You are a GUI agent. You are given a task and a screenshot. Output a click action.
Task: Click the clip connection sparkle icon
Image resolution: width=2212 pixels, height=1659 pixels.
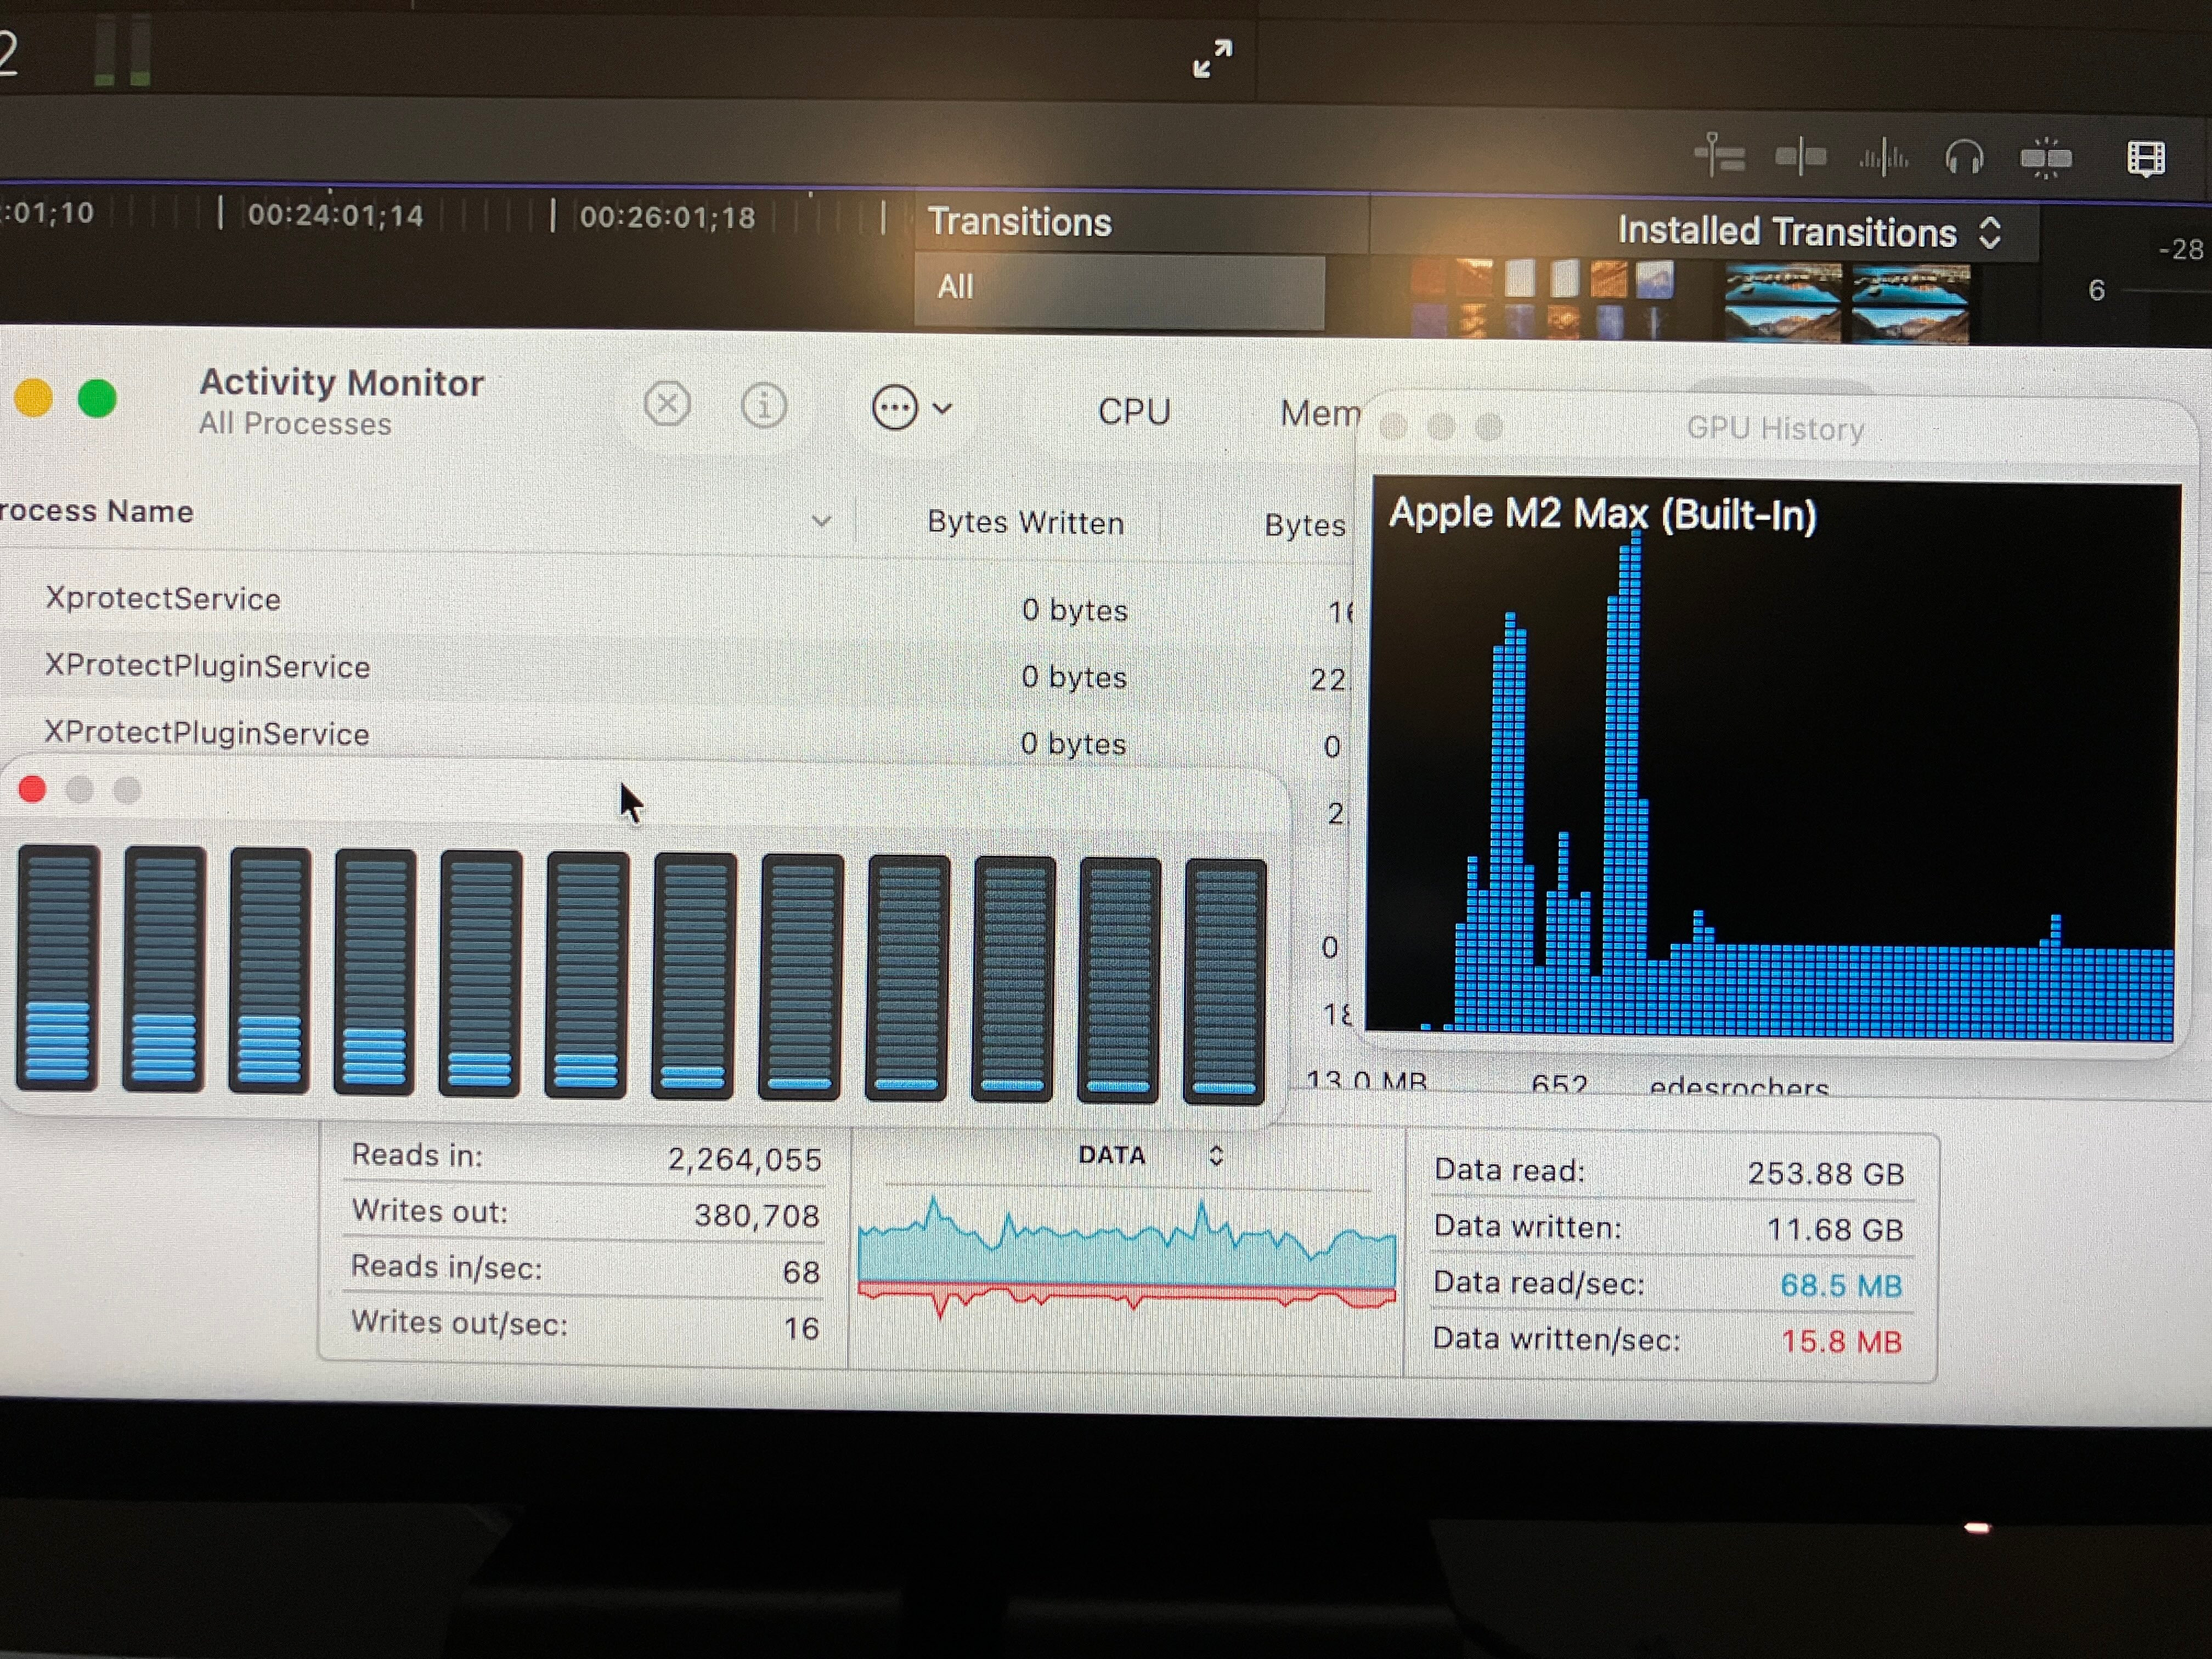coord(2046,157)
